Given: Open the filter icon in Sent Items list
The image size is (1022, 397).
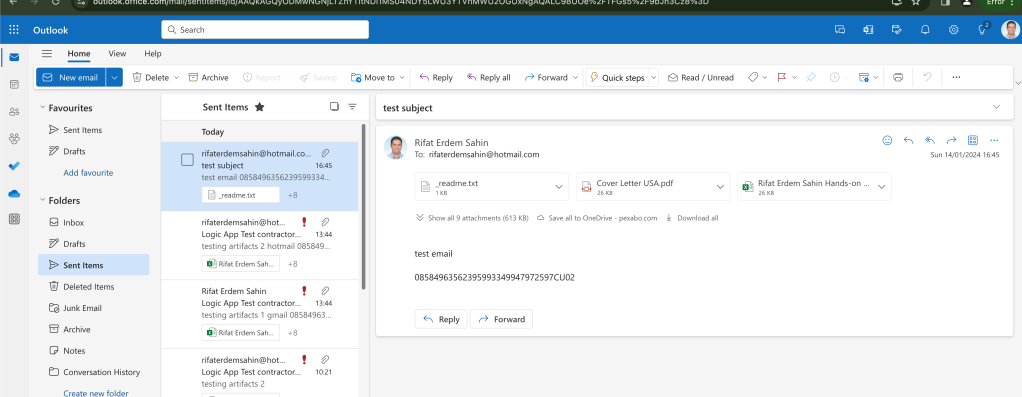Looking at the screenshot, I should pyautogui.click(x=353, y=107).
